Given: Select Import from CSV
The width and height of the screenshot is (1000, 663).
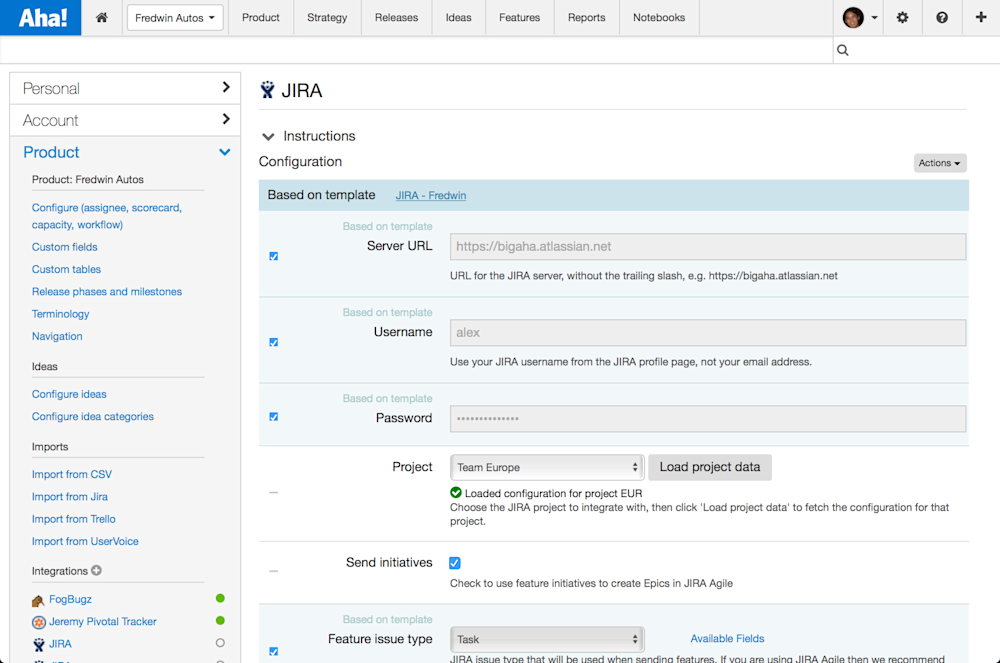Looking at the screenshot, I should (71, 474).
